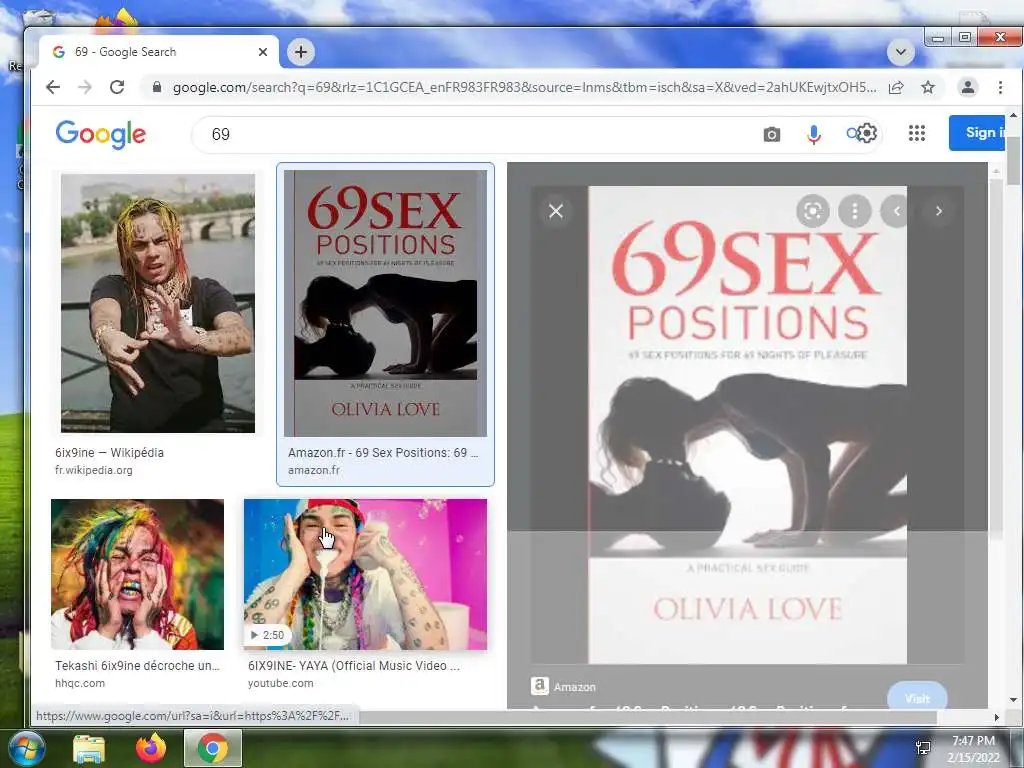Open a new tab with the plus button
Viewport: 1024px width, 768px height.
(x=300, y=52)
